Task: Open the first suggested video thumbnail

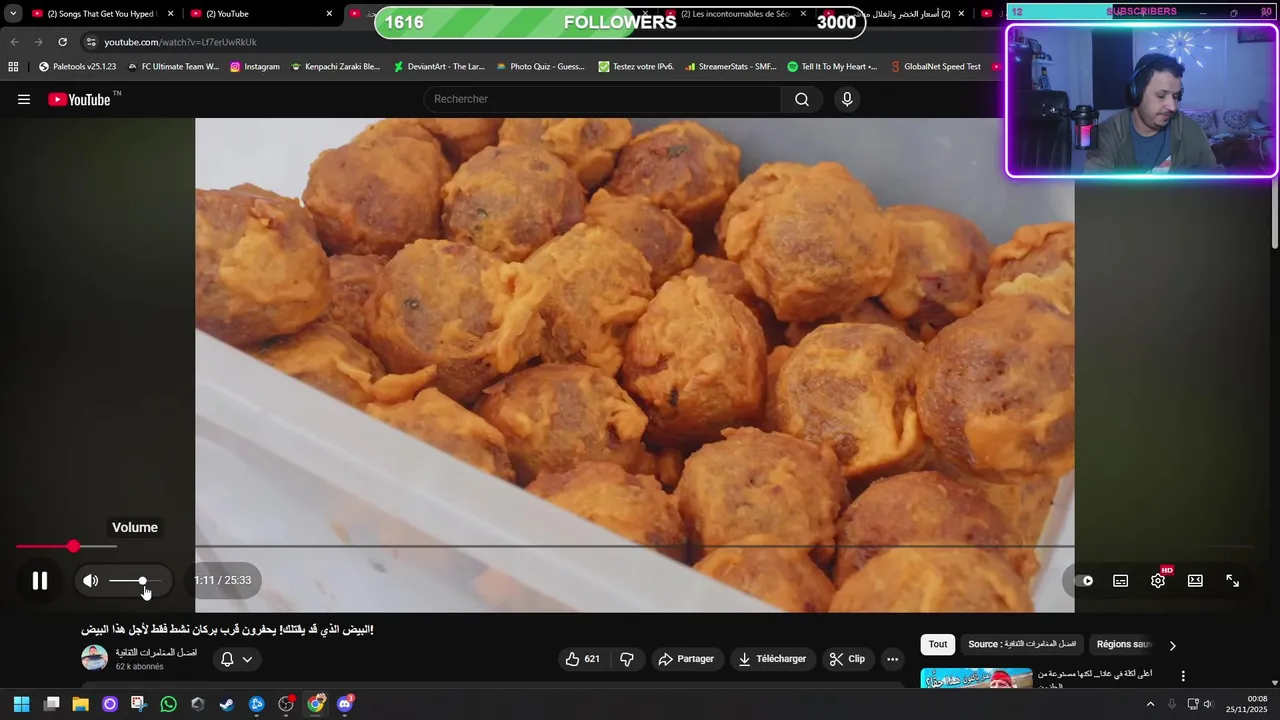Action: point(976,679)
